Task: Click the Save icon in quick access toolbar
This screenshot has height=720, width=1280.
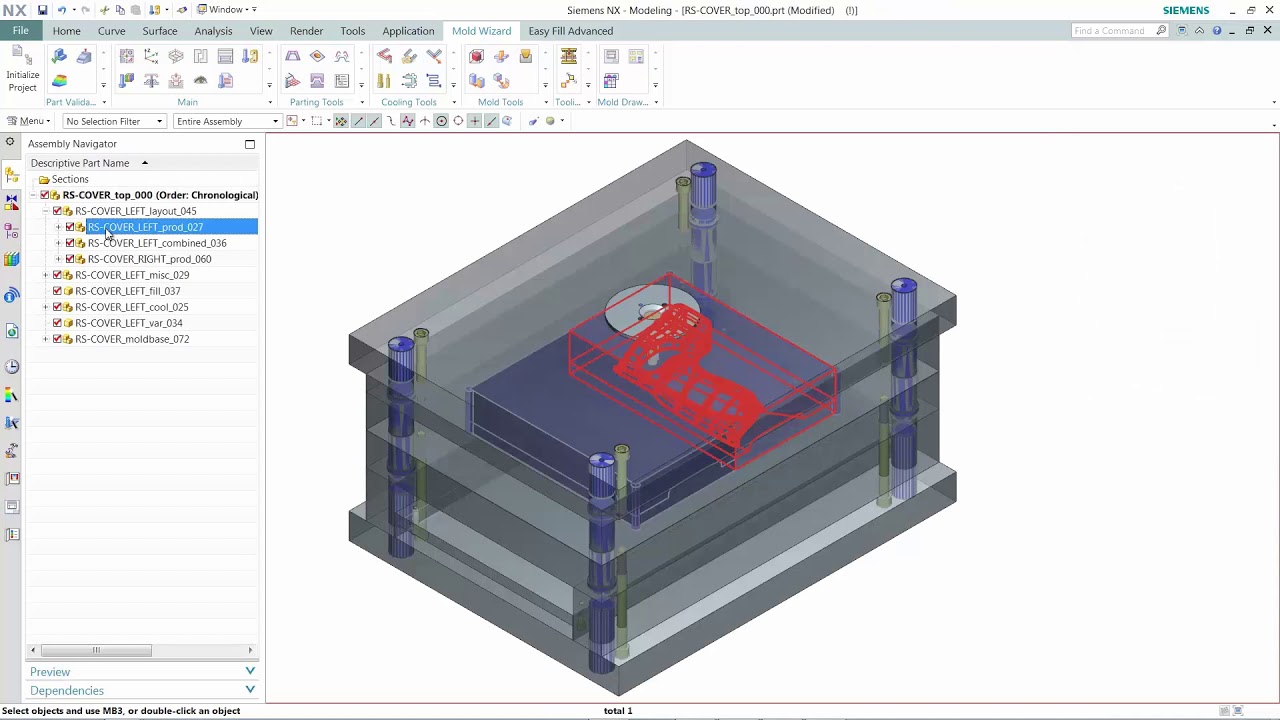Action: click(42, 10)
